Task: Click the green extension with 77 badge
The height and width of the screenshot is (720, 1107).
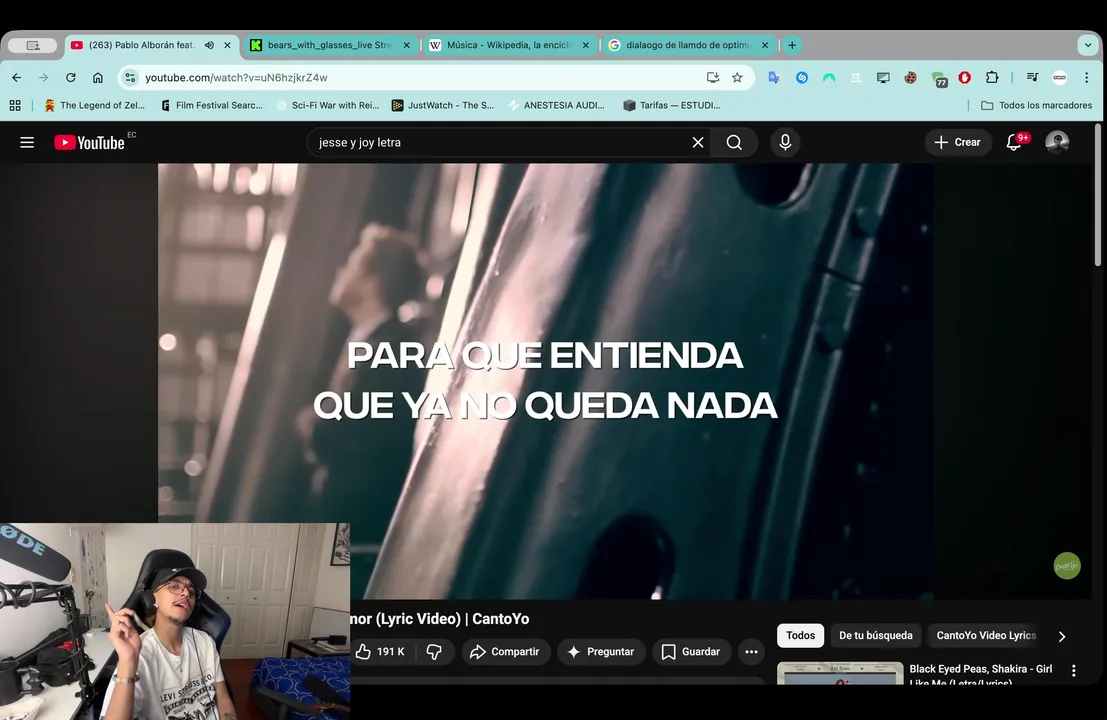Action: pos(938,79)
